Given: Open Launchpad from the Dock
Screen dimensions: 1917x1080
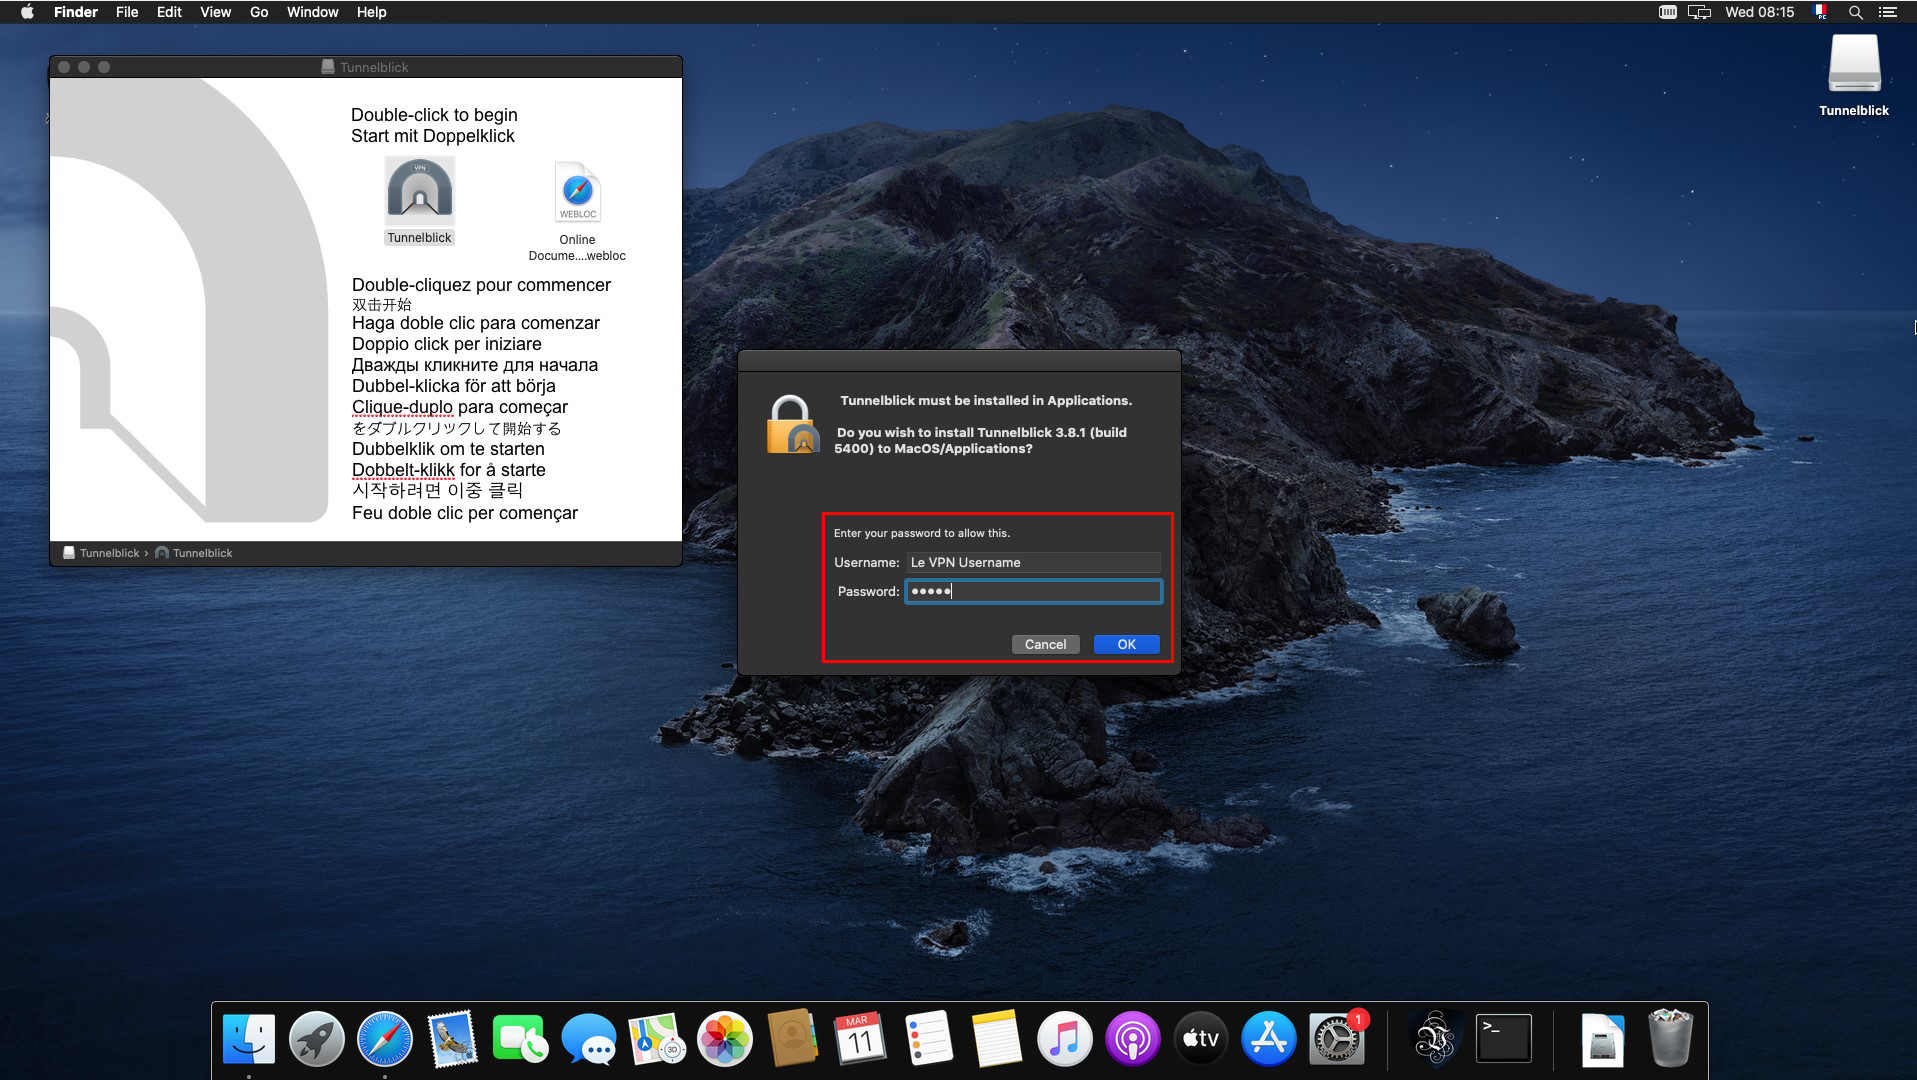Looking at the screenshot, I should click(316, 1039).
